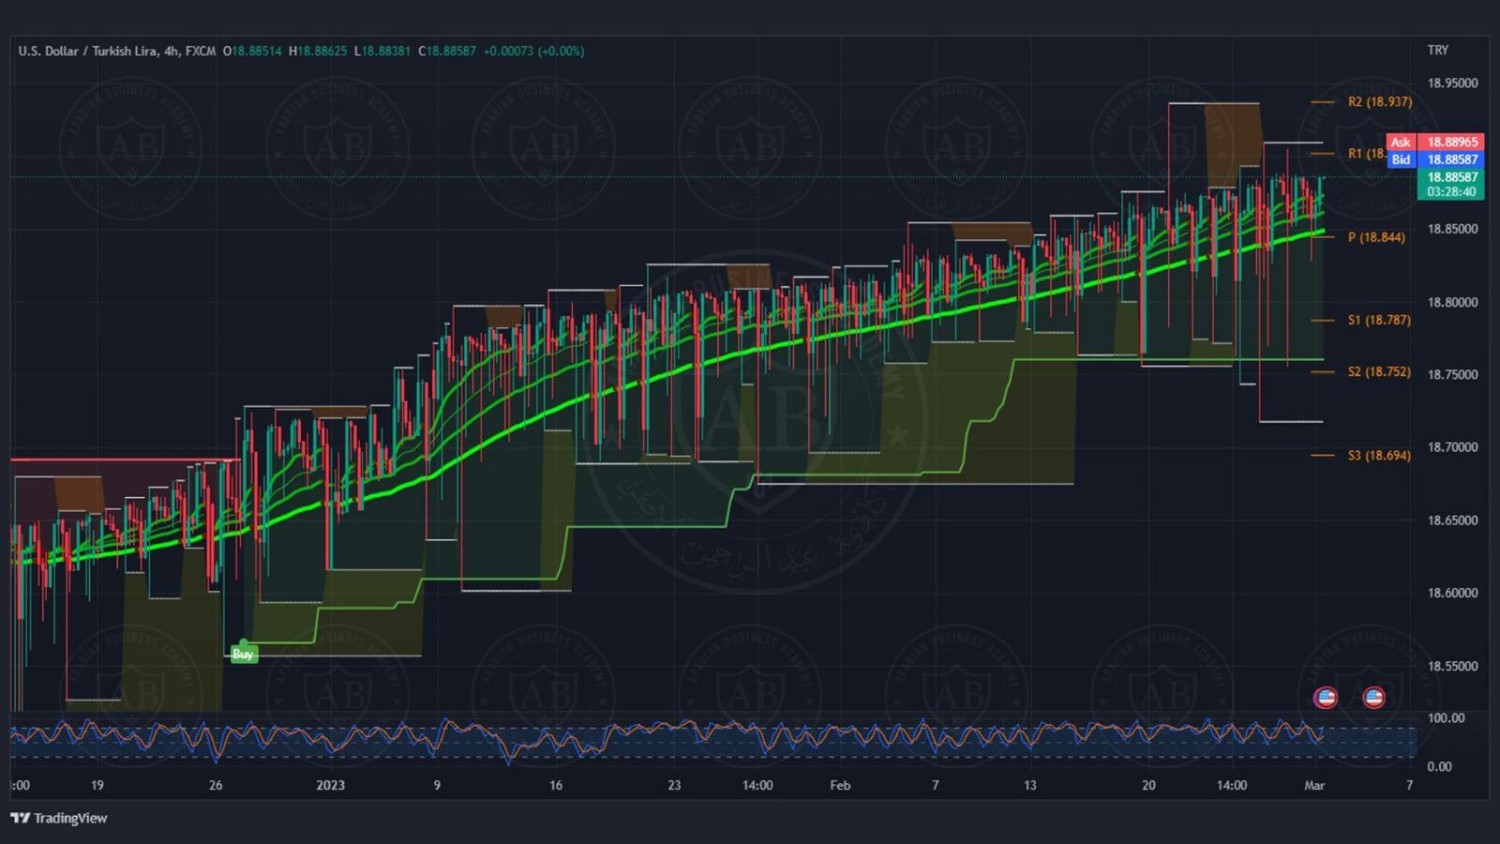Image resolution: width=1500 pixels, height=844 pixels.
Task: Click the 18.95000 price axis label
Action: pos(1452,83)
